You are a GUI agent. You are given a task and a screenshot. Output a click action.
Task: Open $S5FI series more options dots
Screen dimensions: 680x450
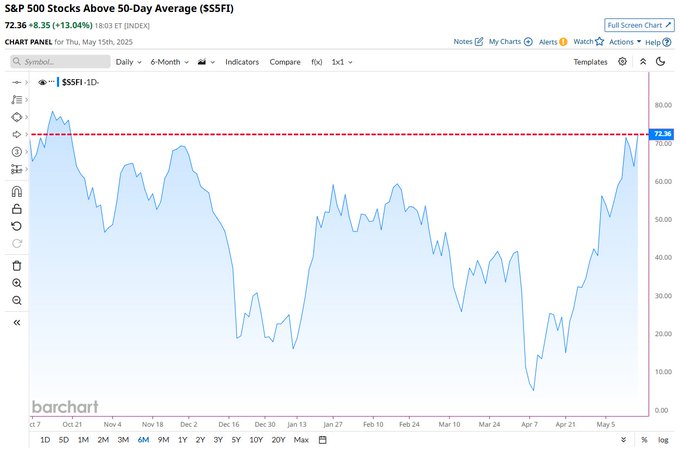tap(52, 82)
